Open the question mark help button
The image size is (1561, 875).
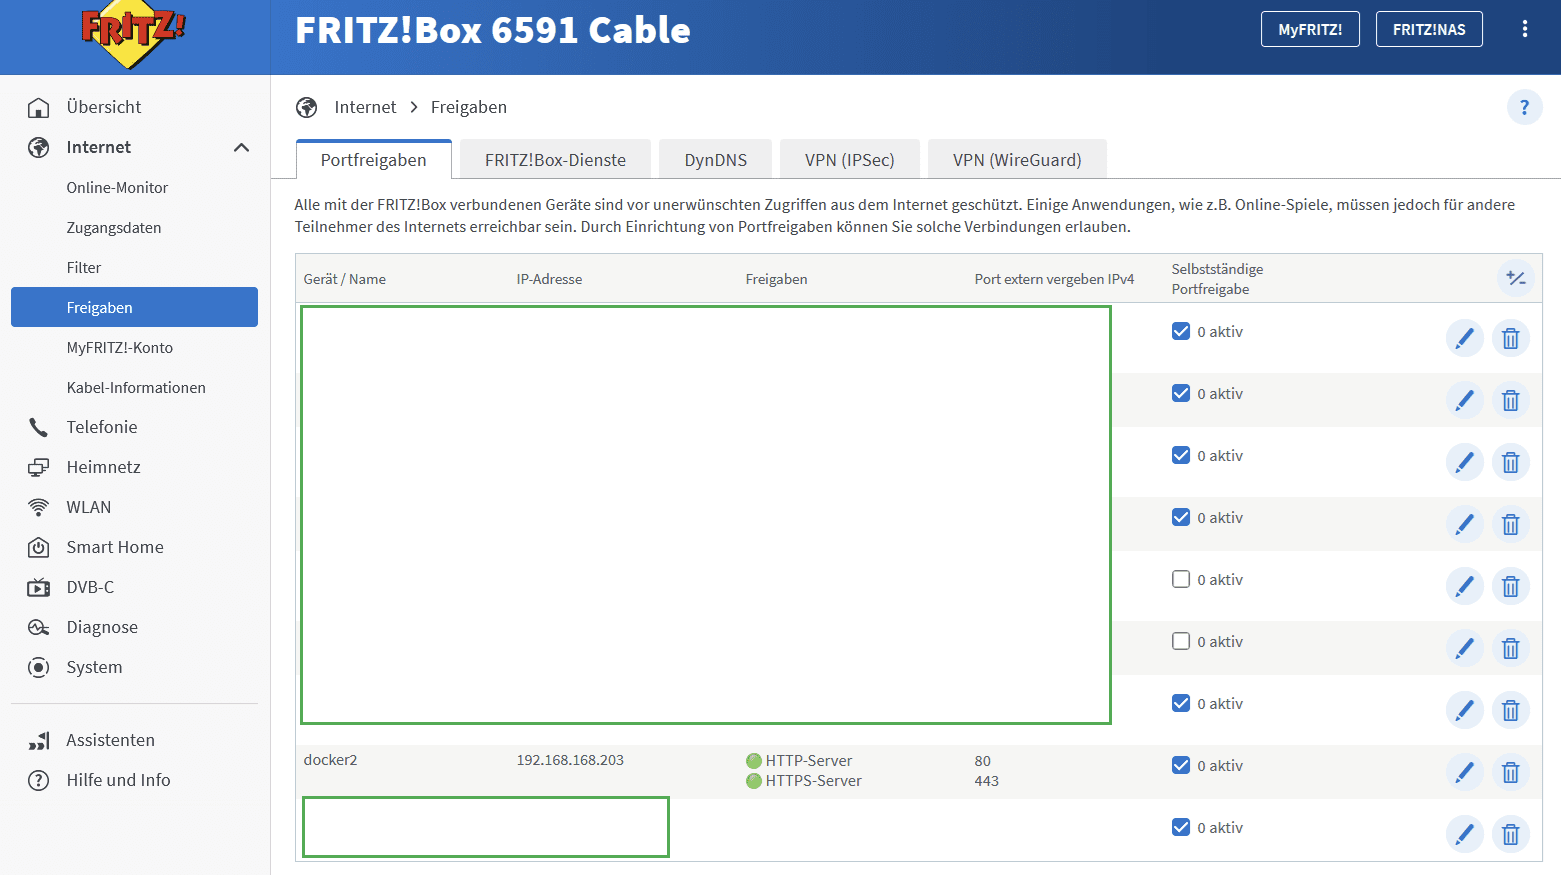[1524, 107]
